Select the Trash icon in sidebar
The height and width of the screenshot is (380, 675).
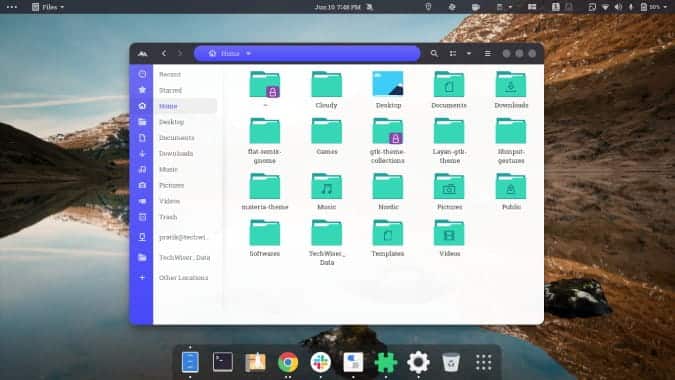tap(142, 217)
